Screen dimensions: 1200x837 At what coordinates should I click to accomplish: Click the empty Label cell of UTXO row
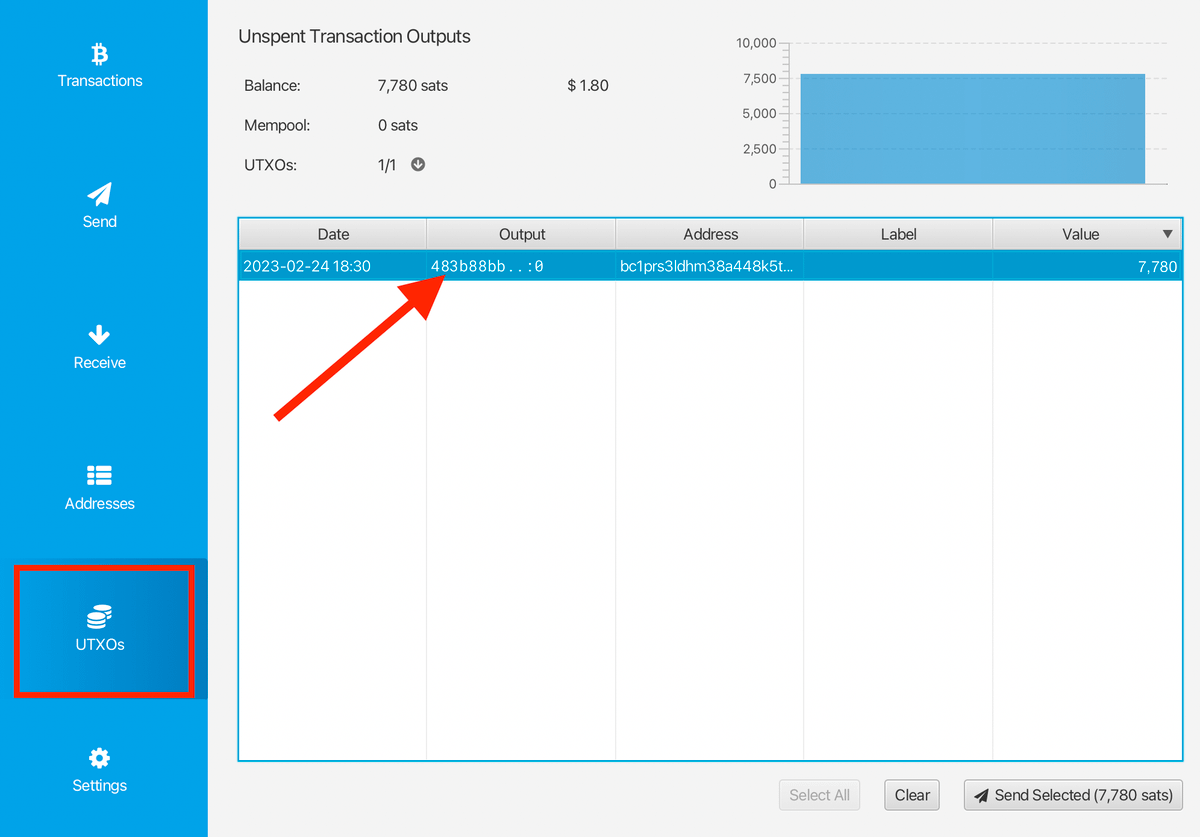point(898,267)
